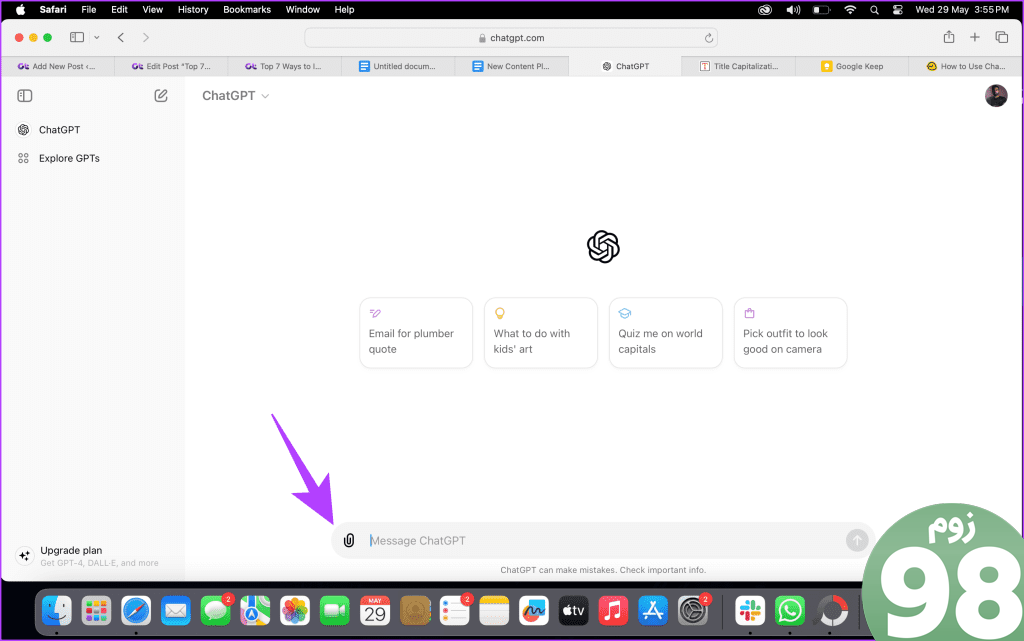
Task: Open Control Center from menu bar
Action: [897, 10]
